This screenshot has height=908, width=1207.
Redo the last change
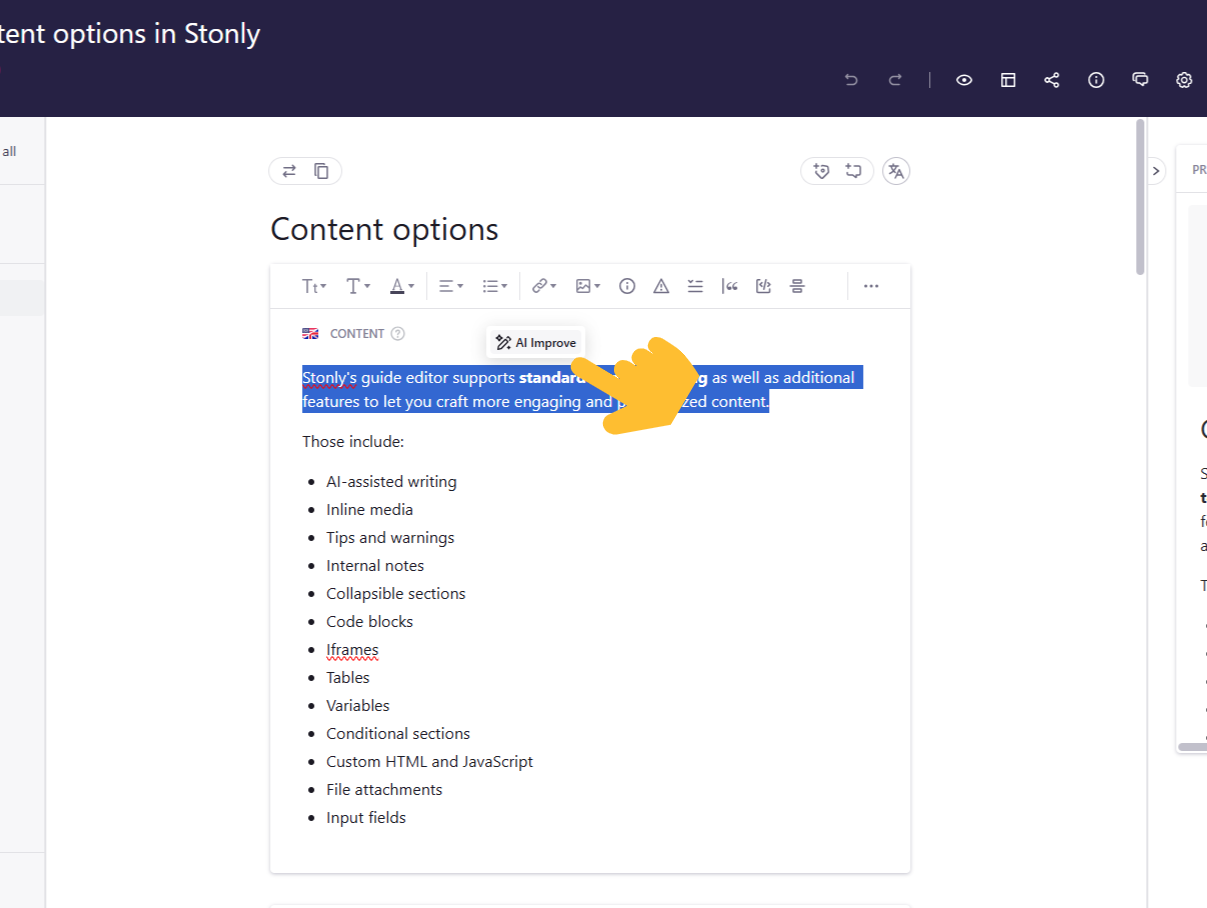click(895, 80)
